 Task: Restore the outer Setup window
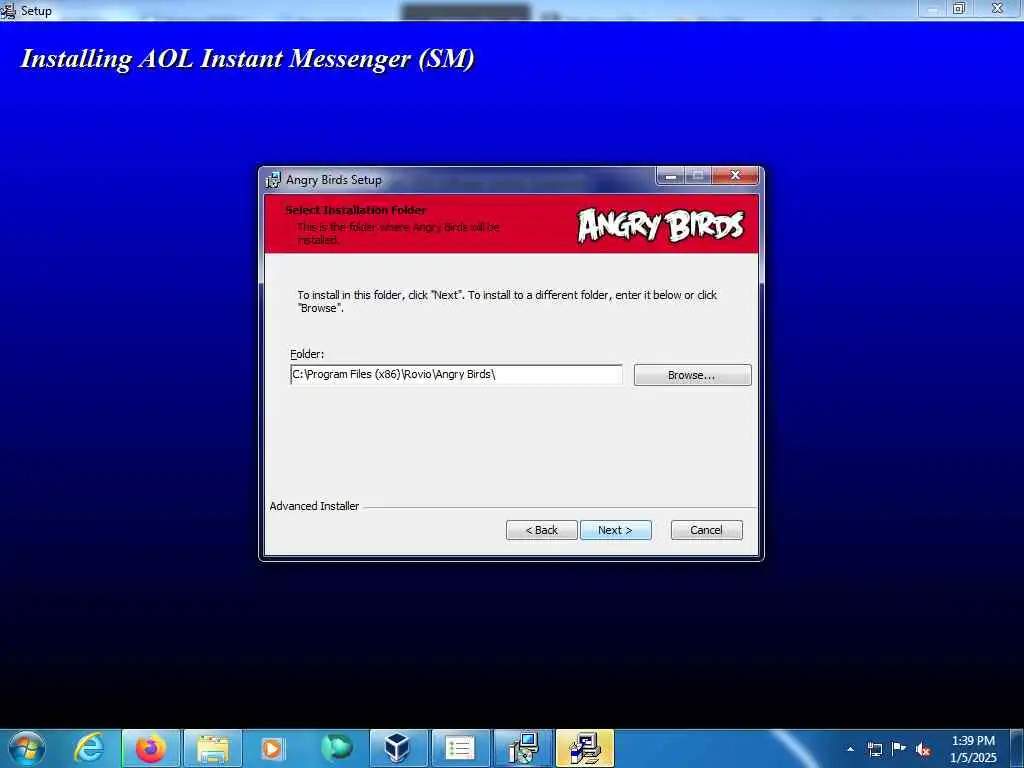pos(959,8)
